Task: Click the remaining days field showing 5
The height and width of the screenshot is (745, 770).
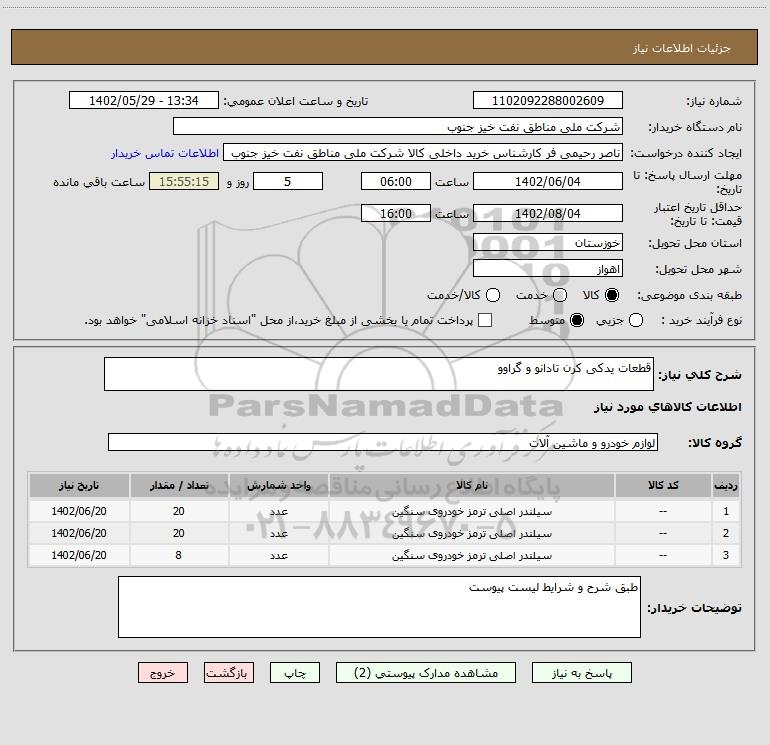Action: [x=288, y=181]
